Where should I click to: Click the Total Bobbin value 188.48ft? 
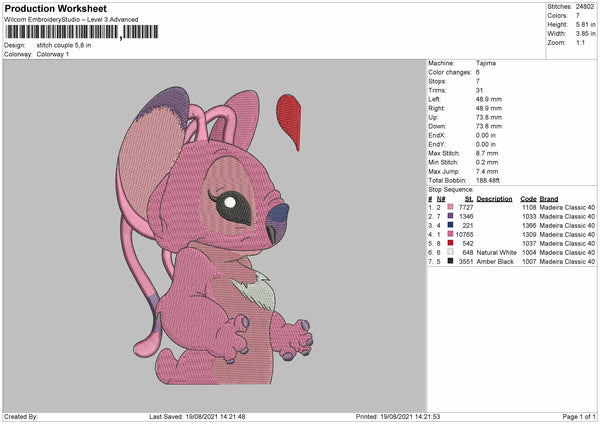488,180
